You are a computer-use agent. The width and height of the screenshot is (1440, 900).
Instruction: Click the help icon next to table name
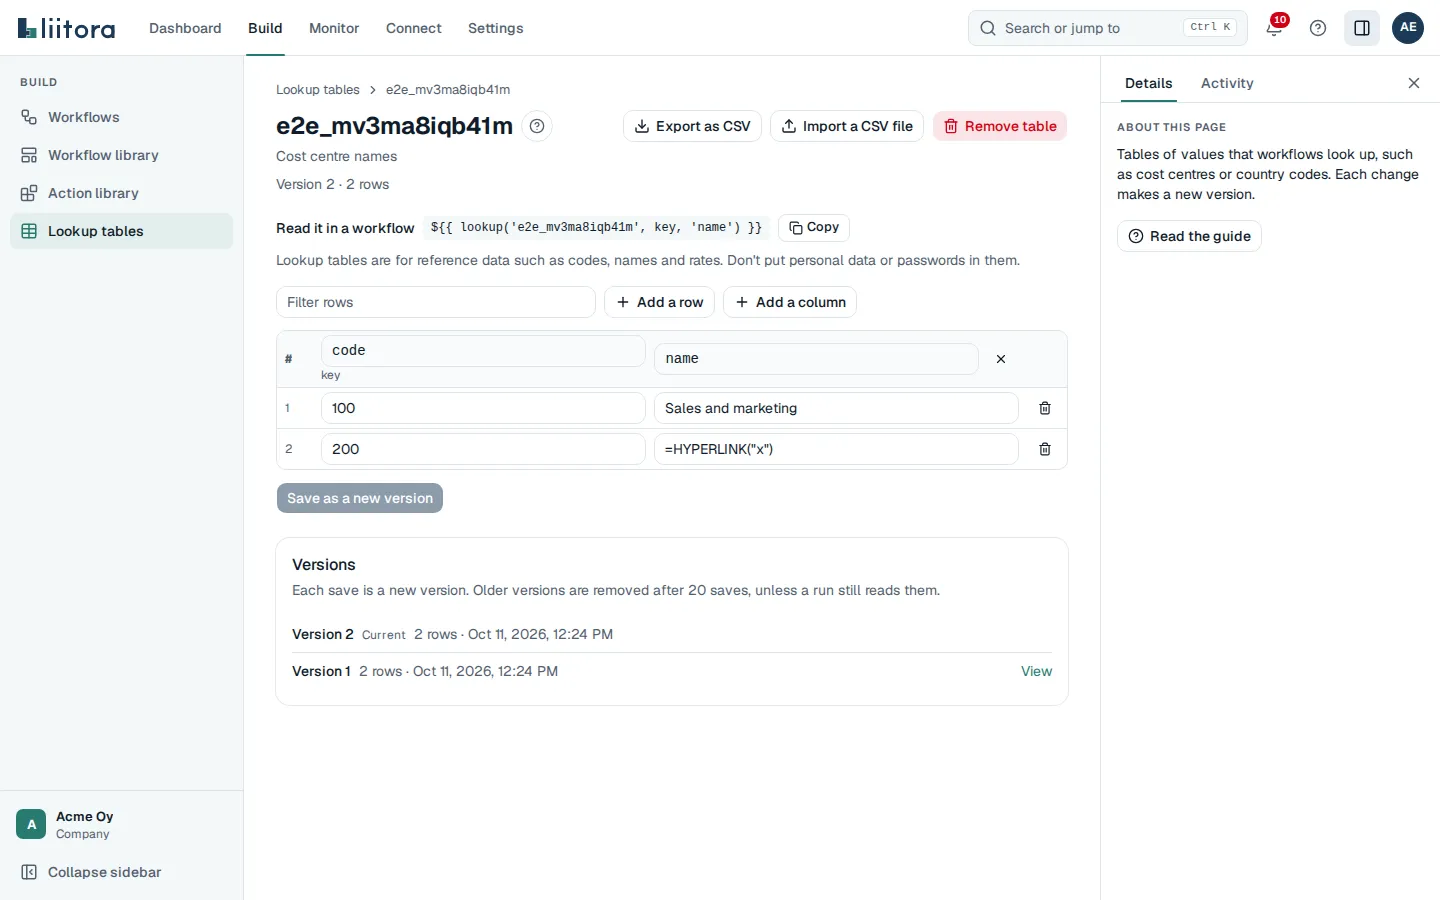point(537,126)
